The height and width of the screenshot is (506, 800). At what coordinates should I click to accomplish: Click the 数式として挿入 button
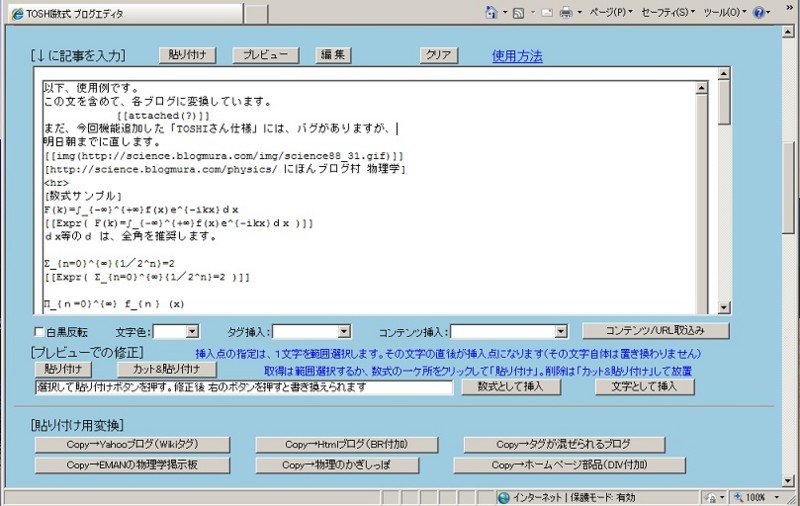point(511,387)
